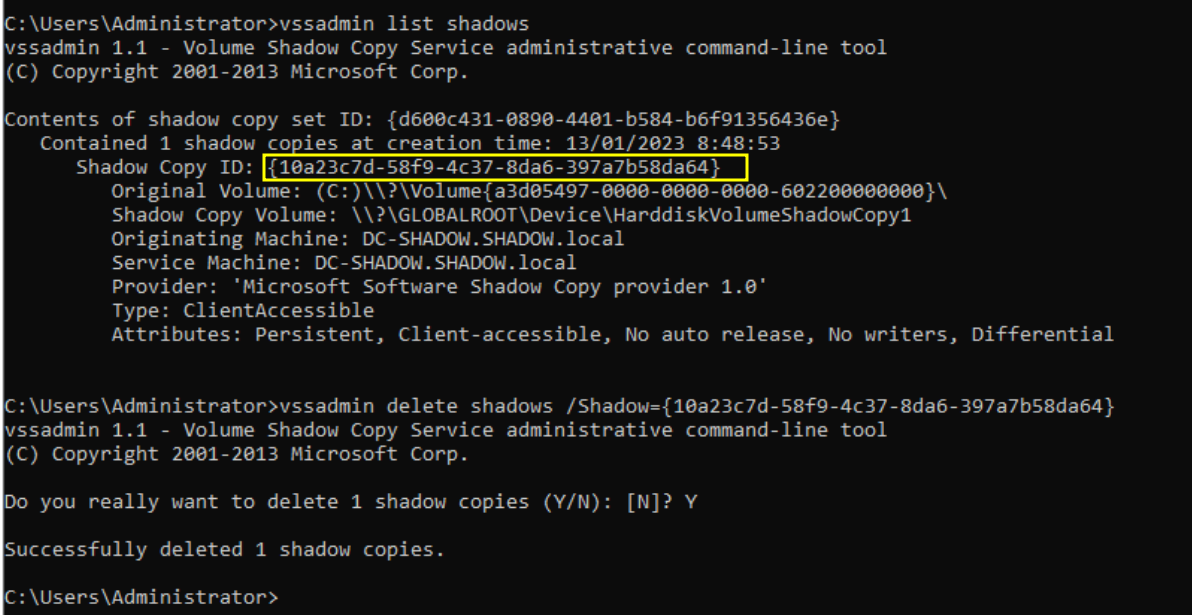
Task: Click the yellow-highlighted Shadow Copy ID value
Action: pyautogui.click(x=505, y=167)
